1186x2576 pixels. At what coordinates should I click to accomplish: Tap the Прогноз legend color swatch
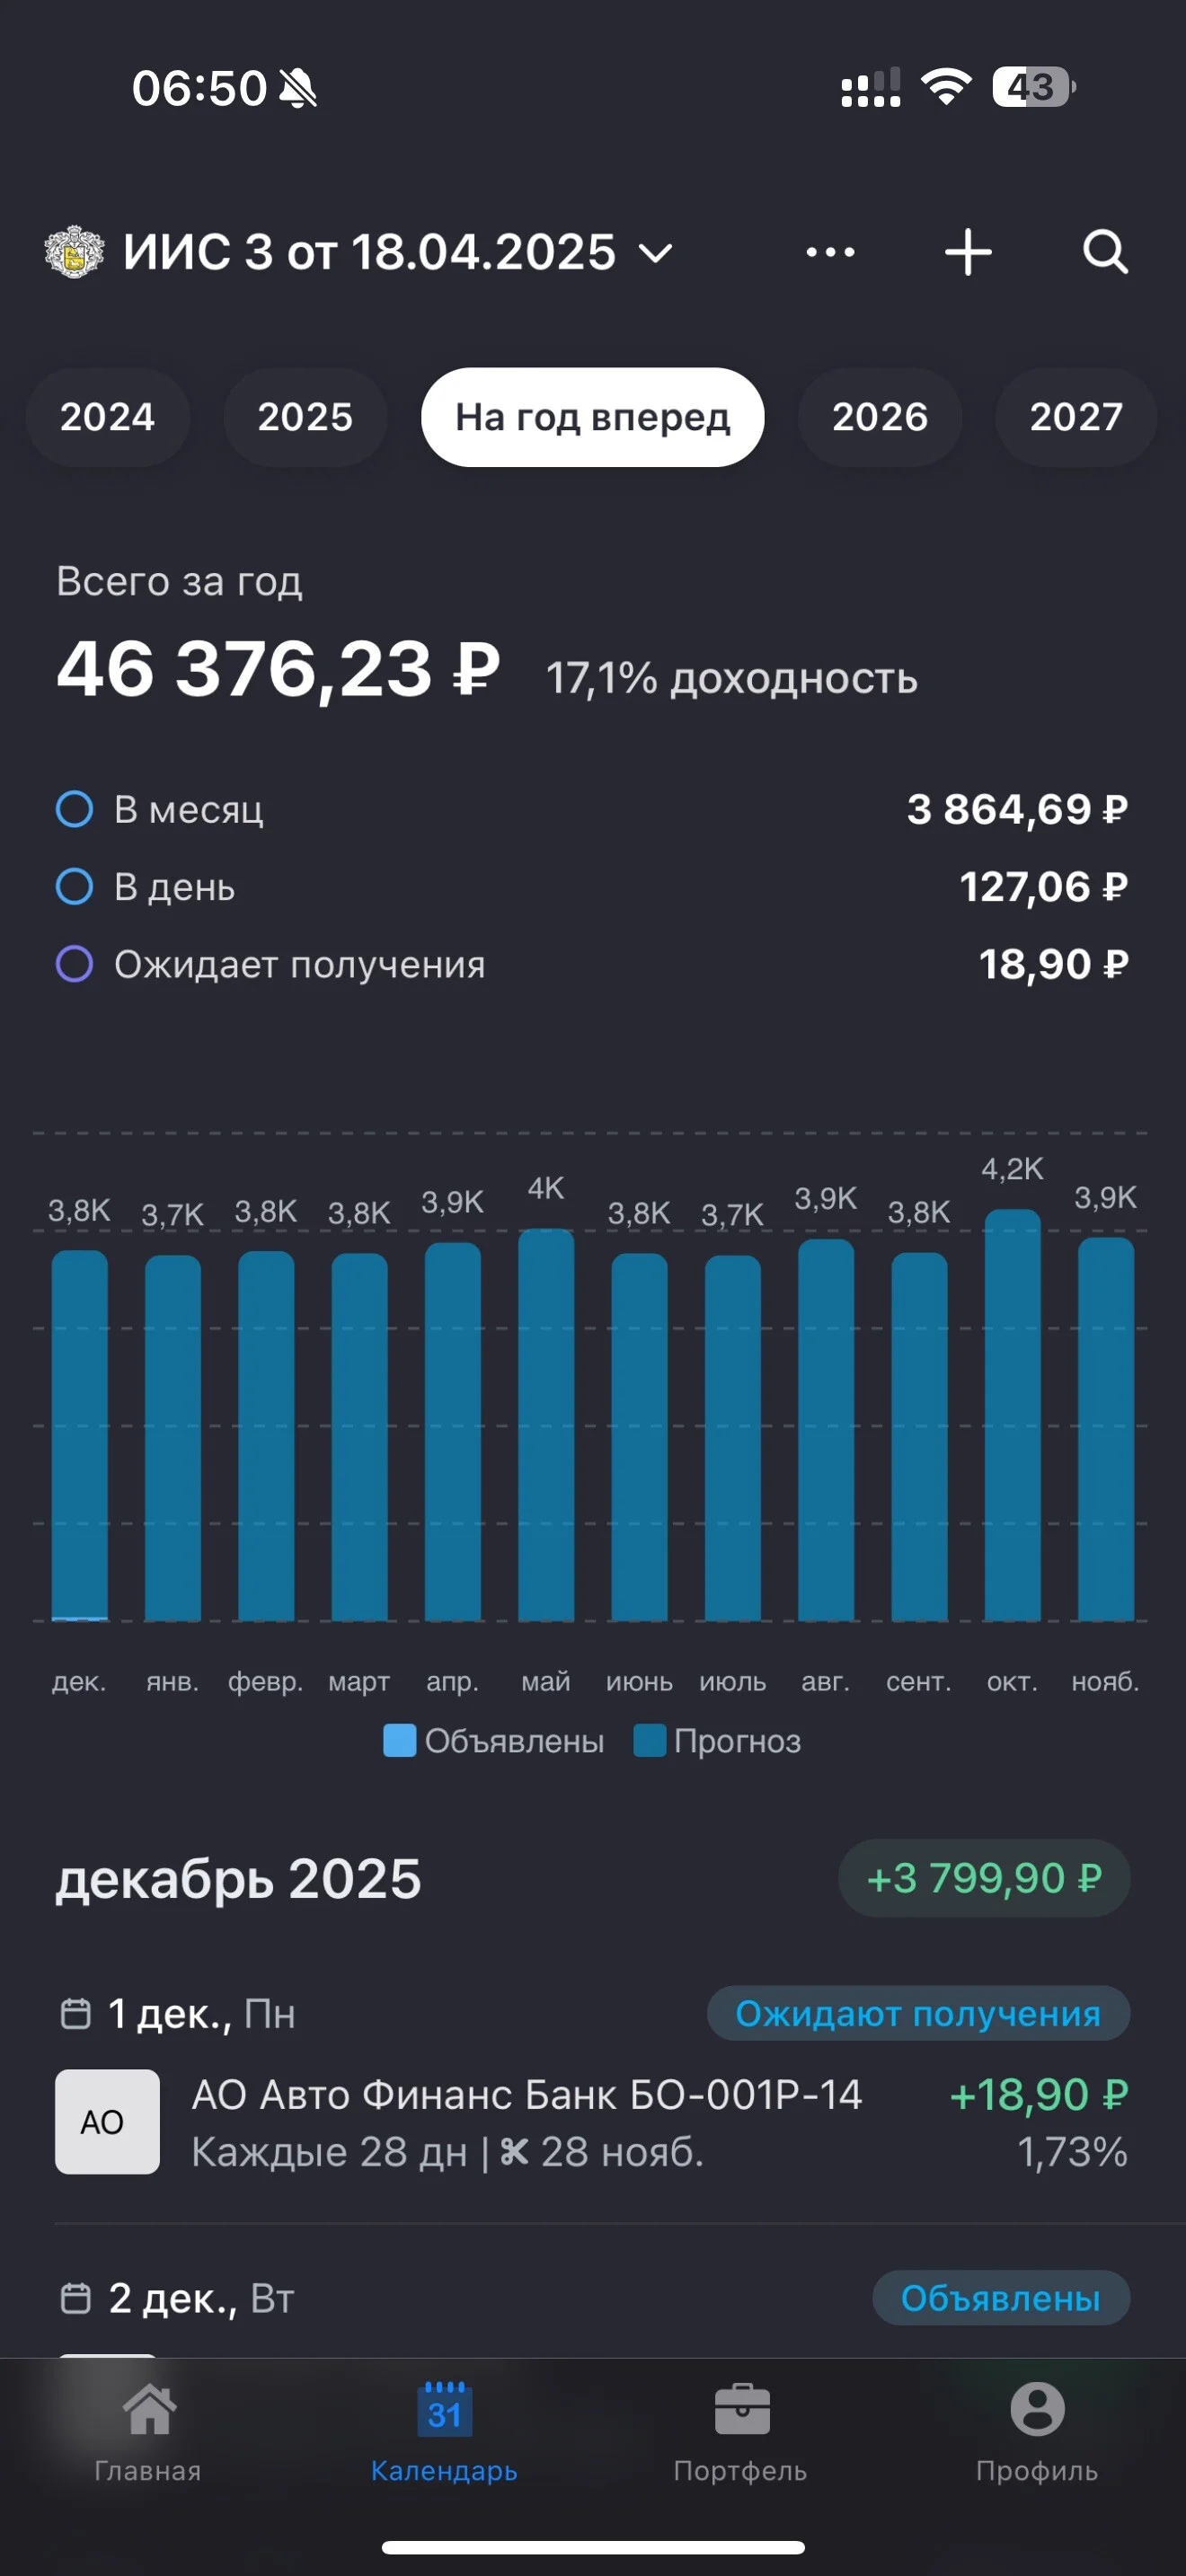pyautogui.click(x=650, y=1740)
